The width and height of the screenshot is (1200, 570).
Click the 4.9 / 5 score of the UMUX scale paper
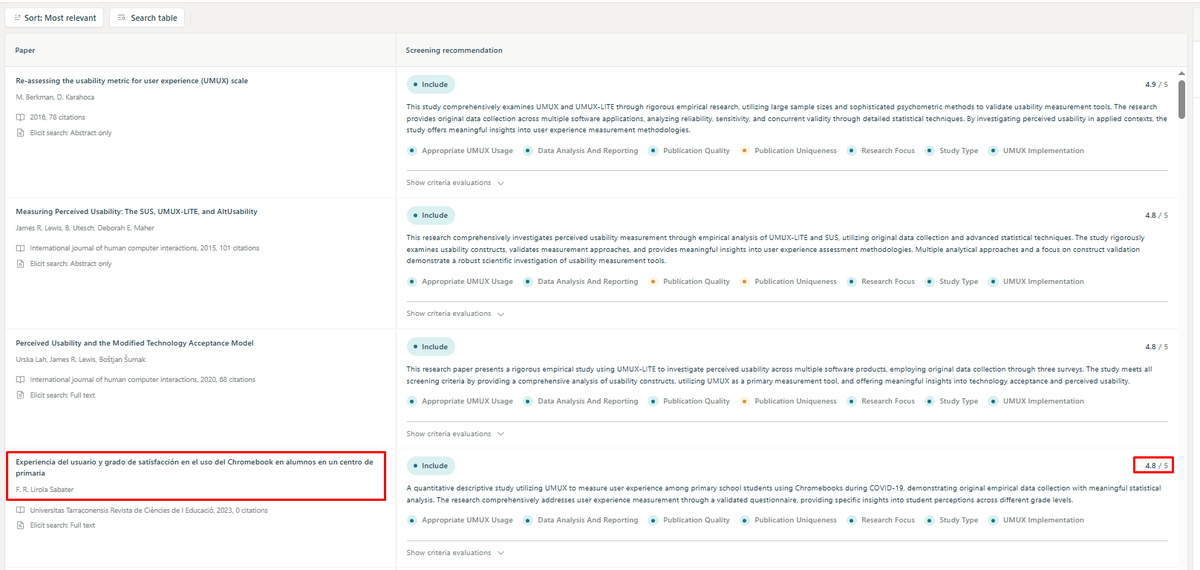tap(1156, 84)
